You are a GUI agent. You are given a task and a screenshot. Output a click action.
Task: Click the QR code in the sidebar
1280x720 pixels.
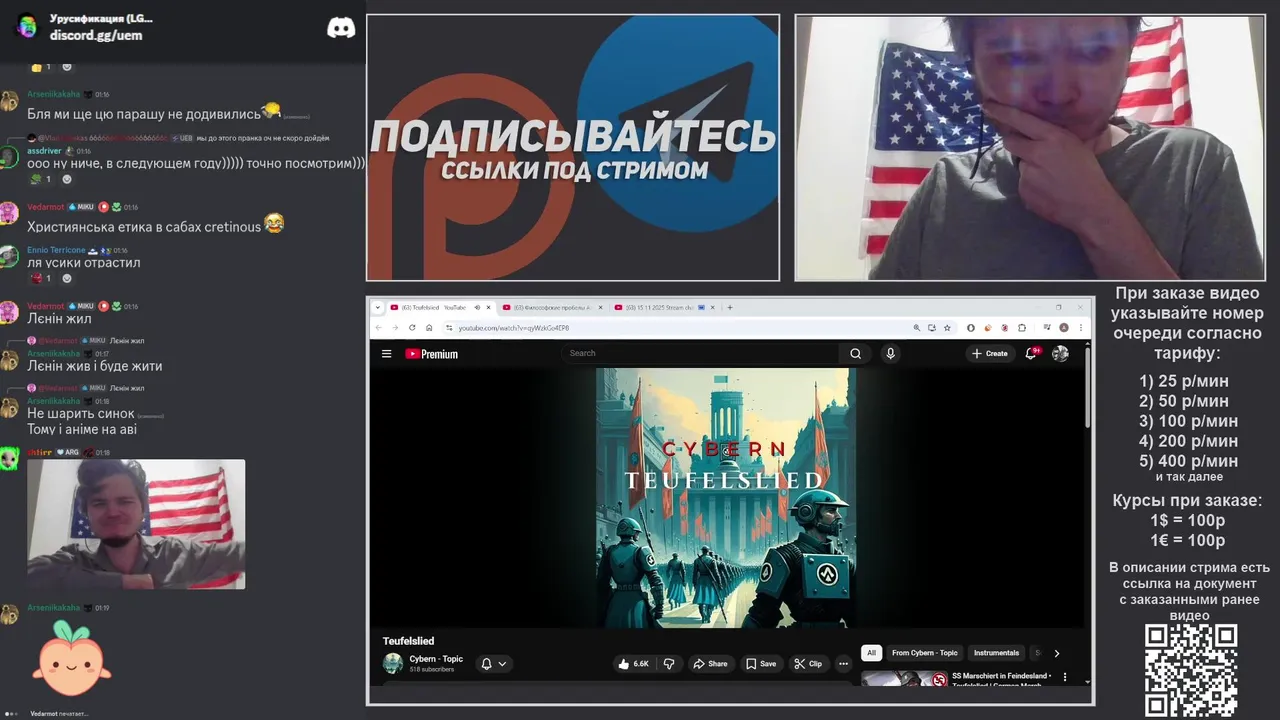coord(1191,670)
